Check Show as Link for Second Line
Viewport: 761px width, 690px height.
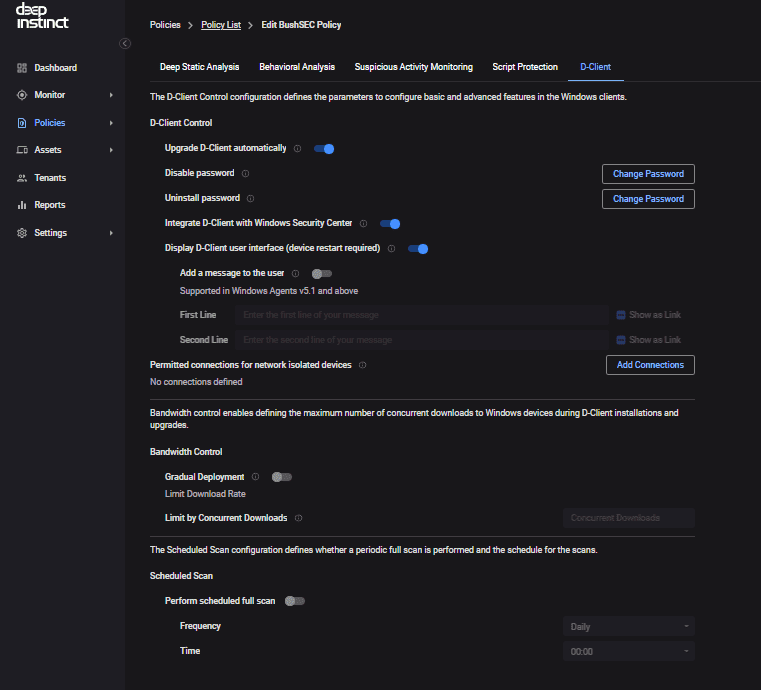(621, 340)
